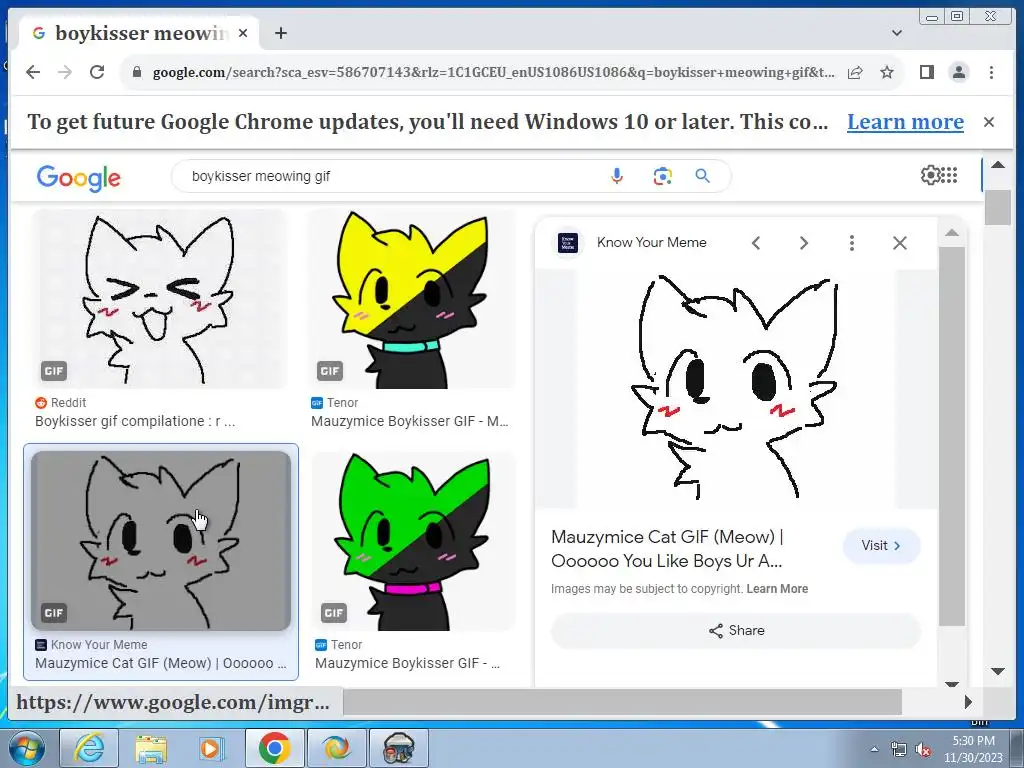This screenshot has height=768, width=1024.
Task: Share the previewed image
Action: point(736,630)
